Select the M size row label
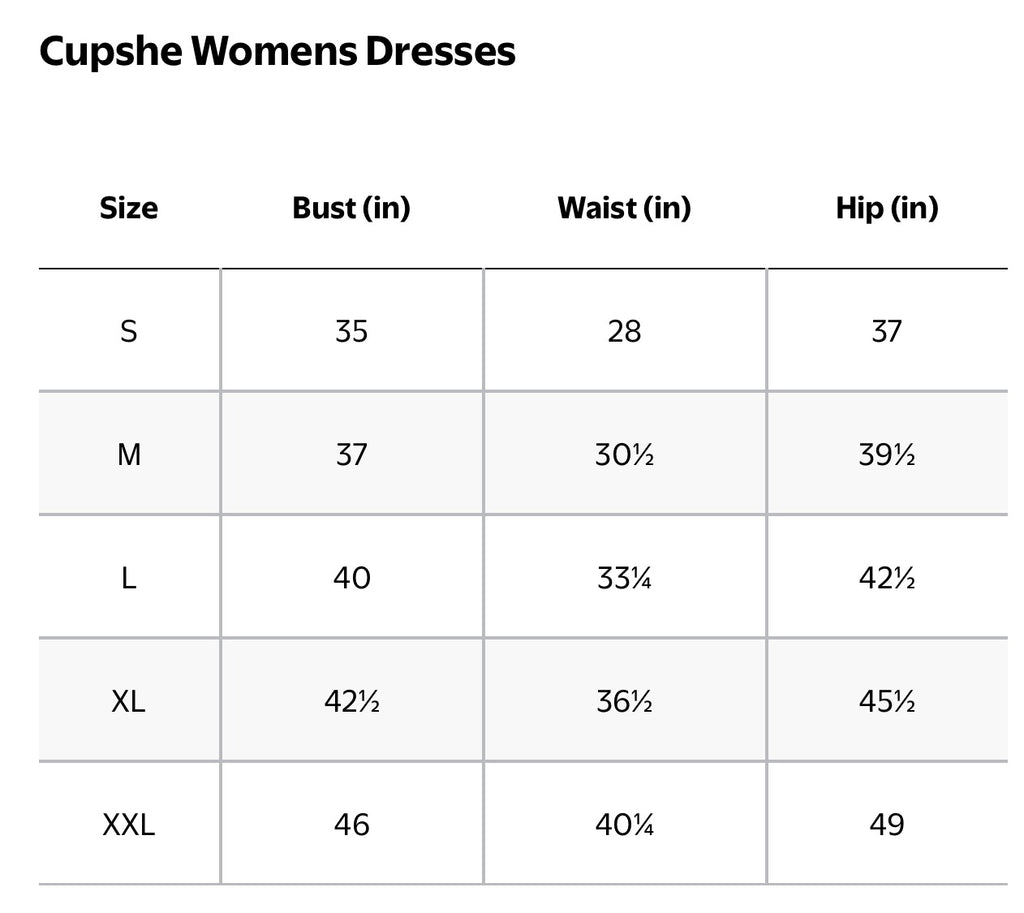 tap(129, 455)
